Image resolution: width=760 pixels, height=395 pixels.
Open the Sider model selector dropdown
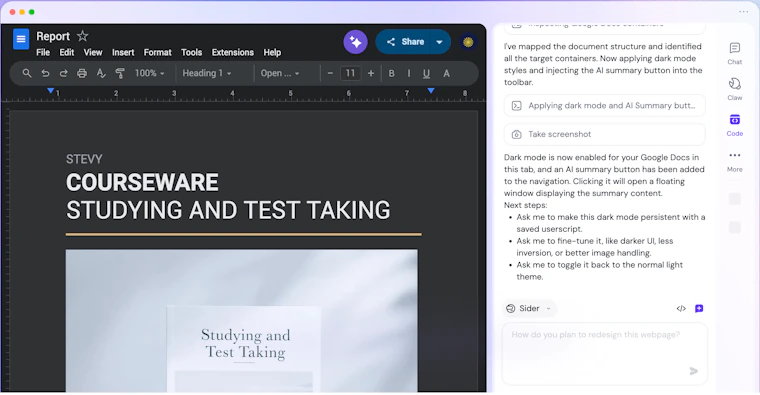pos(529,308)
